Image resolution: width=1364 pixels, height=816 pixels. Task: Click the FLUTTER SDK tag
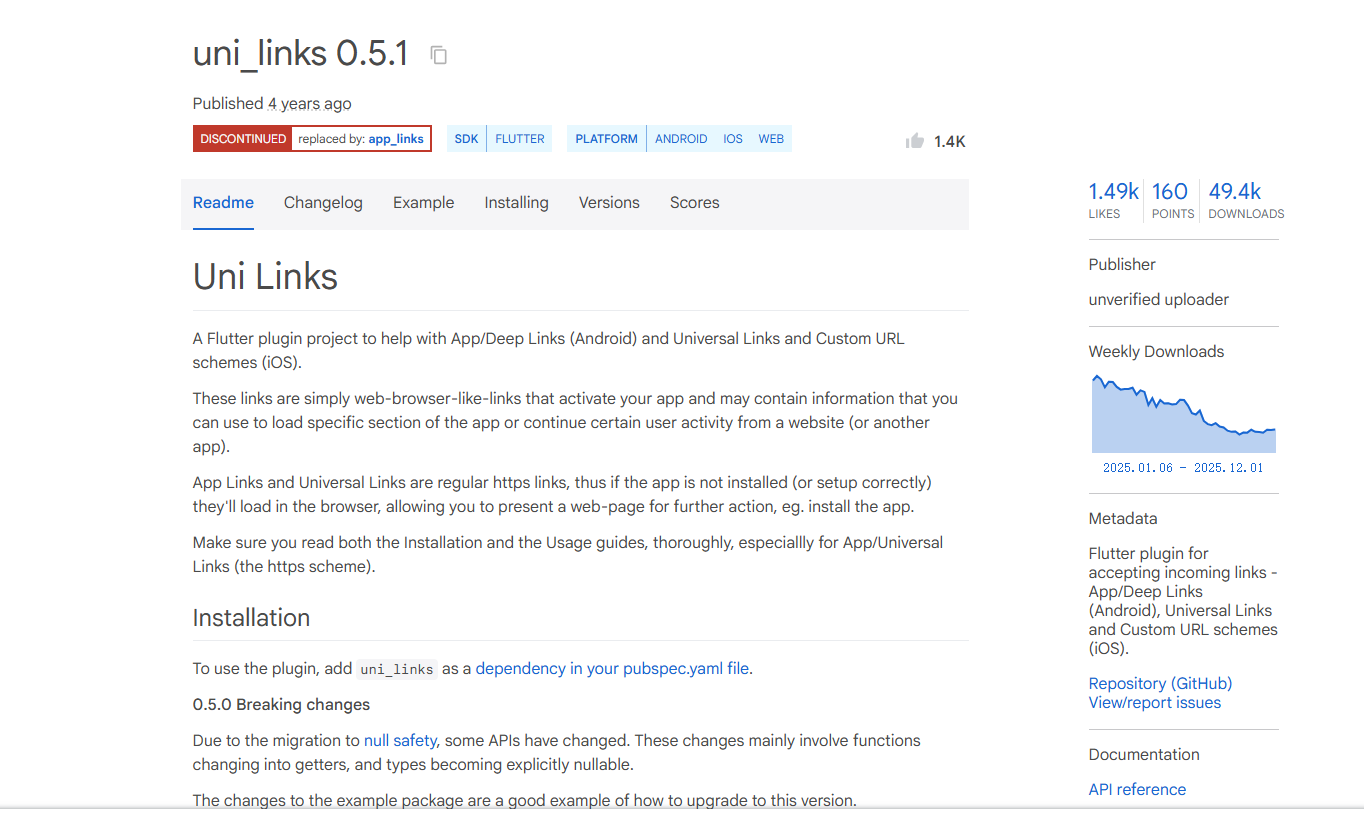pyautogui.click(x=520, y=139)
